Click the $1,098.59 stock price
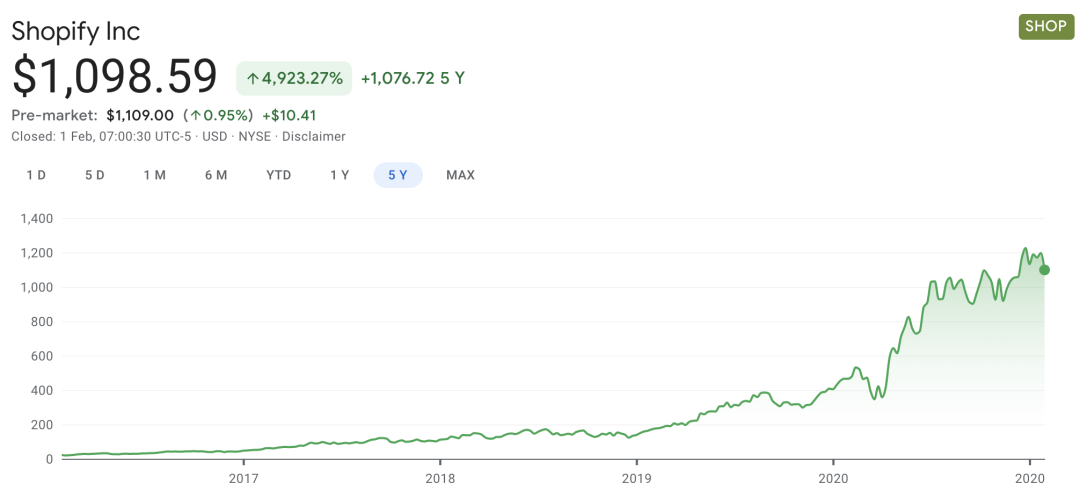This screenshot has height=491, width=1080. click(x=115, y=77)
